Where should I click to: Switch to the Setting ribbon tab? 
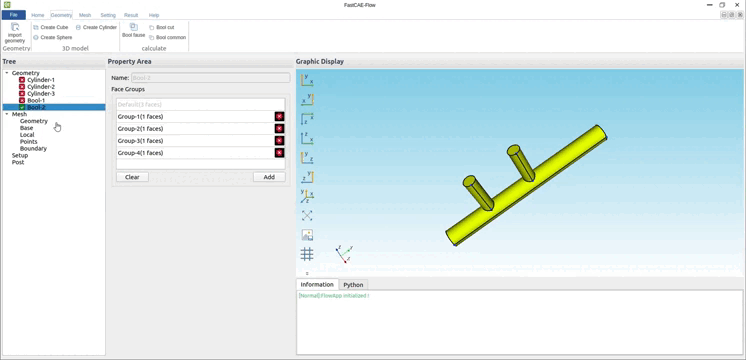[108, 15]
